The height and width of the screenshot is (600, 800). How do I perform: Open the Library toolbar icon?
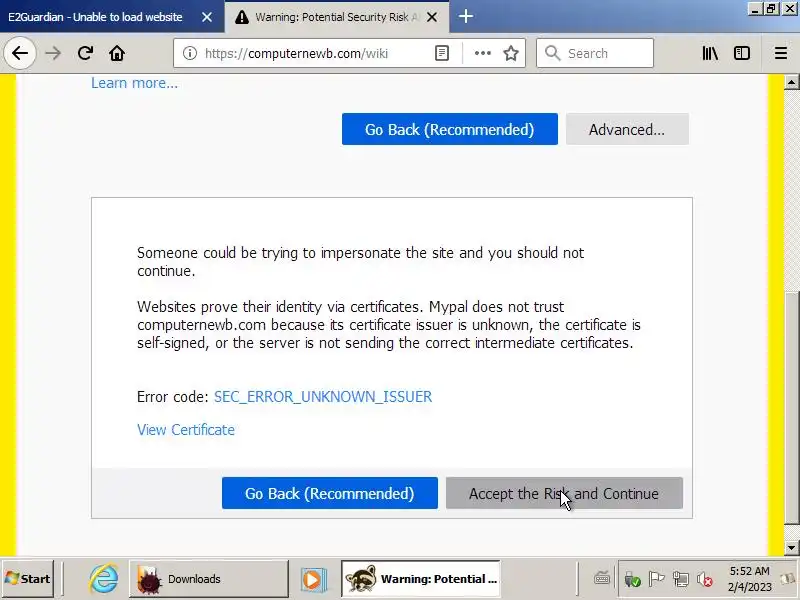(710, 53)
